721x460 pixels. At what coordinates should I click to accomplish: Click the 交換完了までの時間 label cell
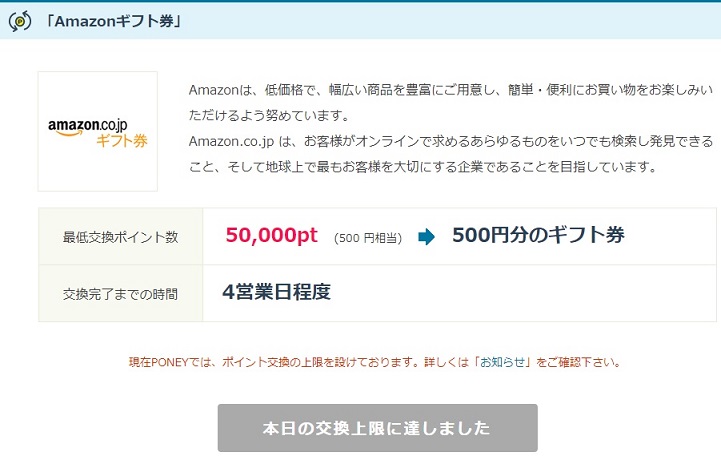(x=120, y=293)
